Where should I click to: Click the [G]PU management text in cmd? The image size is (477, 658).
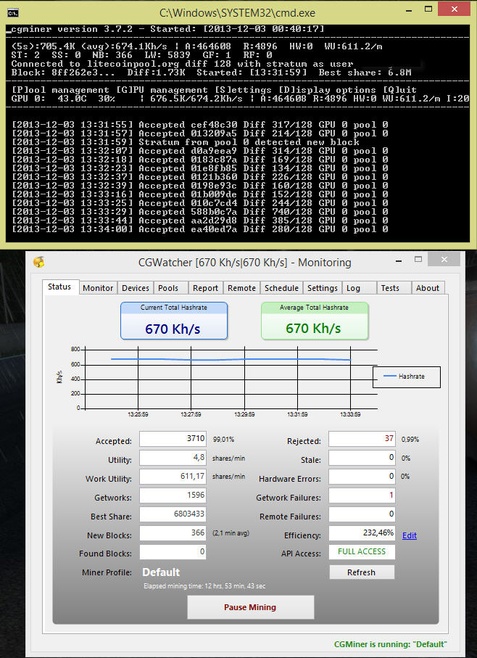[x=161, y=90]
